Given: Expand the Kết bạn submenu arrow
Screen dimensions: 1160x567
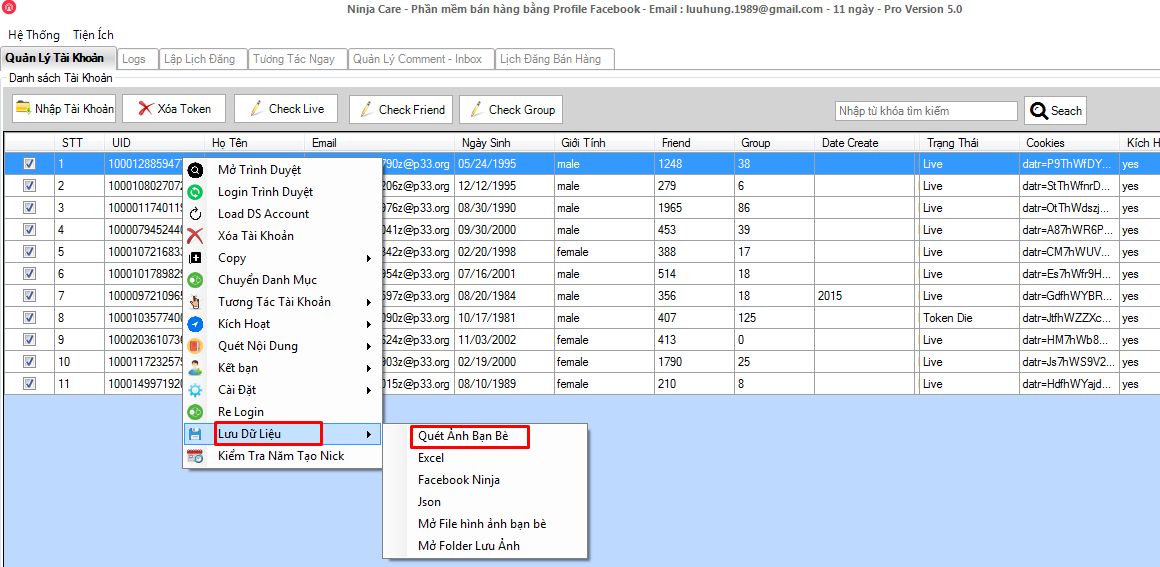Looking at the screenshot, I should [x=368, y=368].
